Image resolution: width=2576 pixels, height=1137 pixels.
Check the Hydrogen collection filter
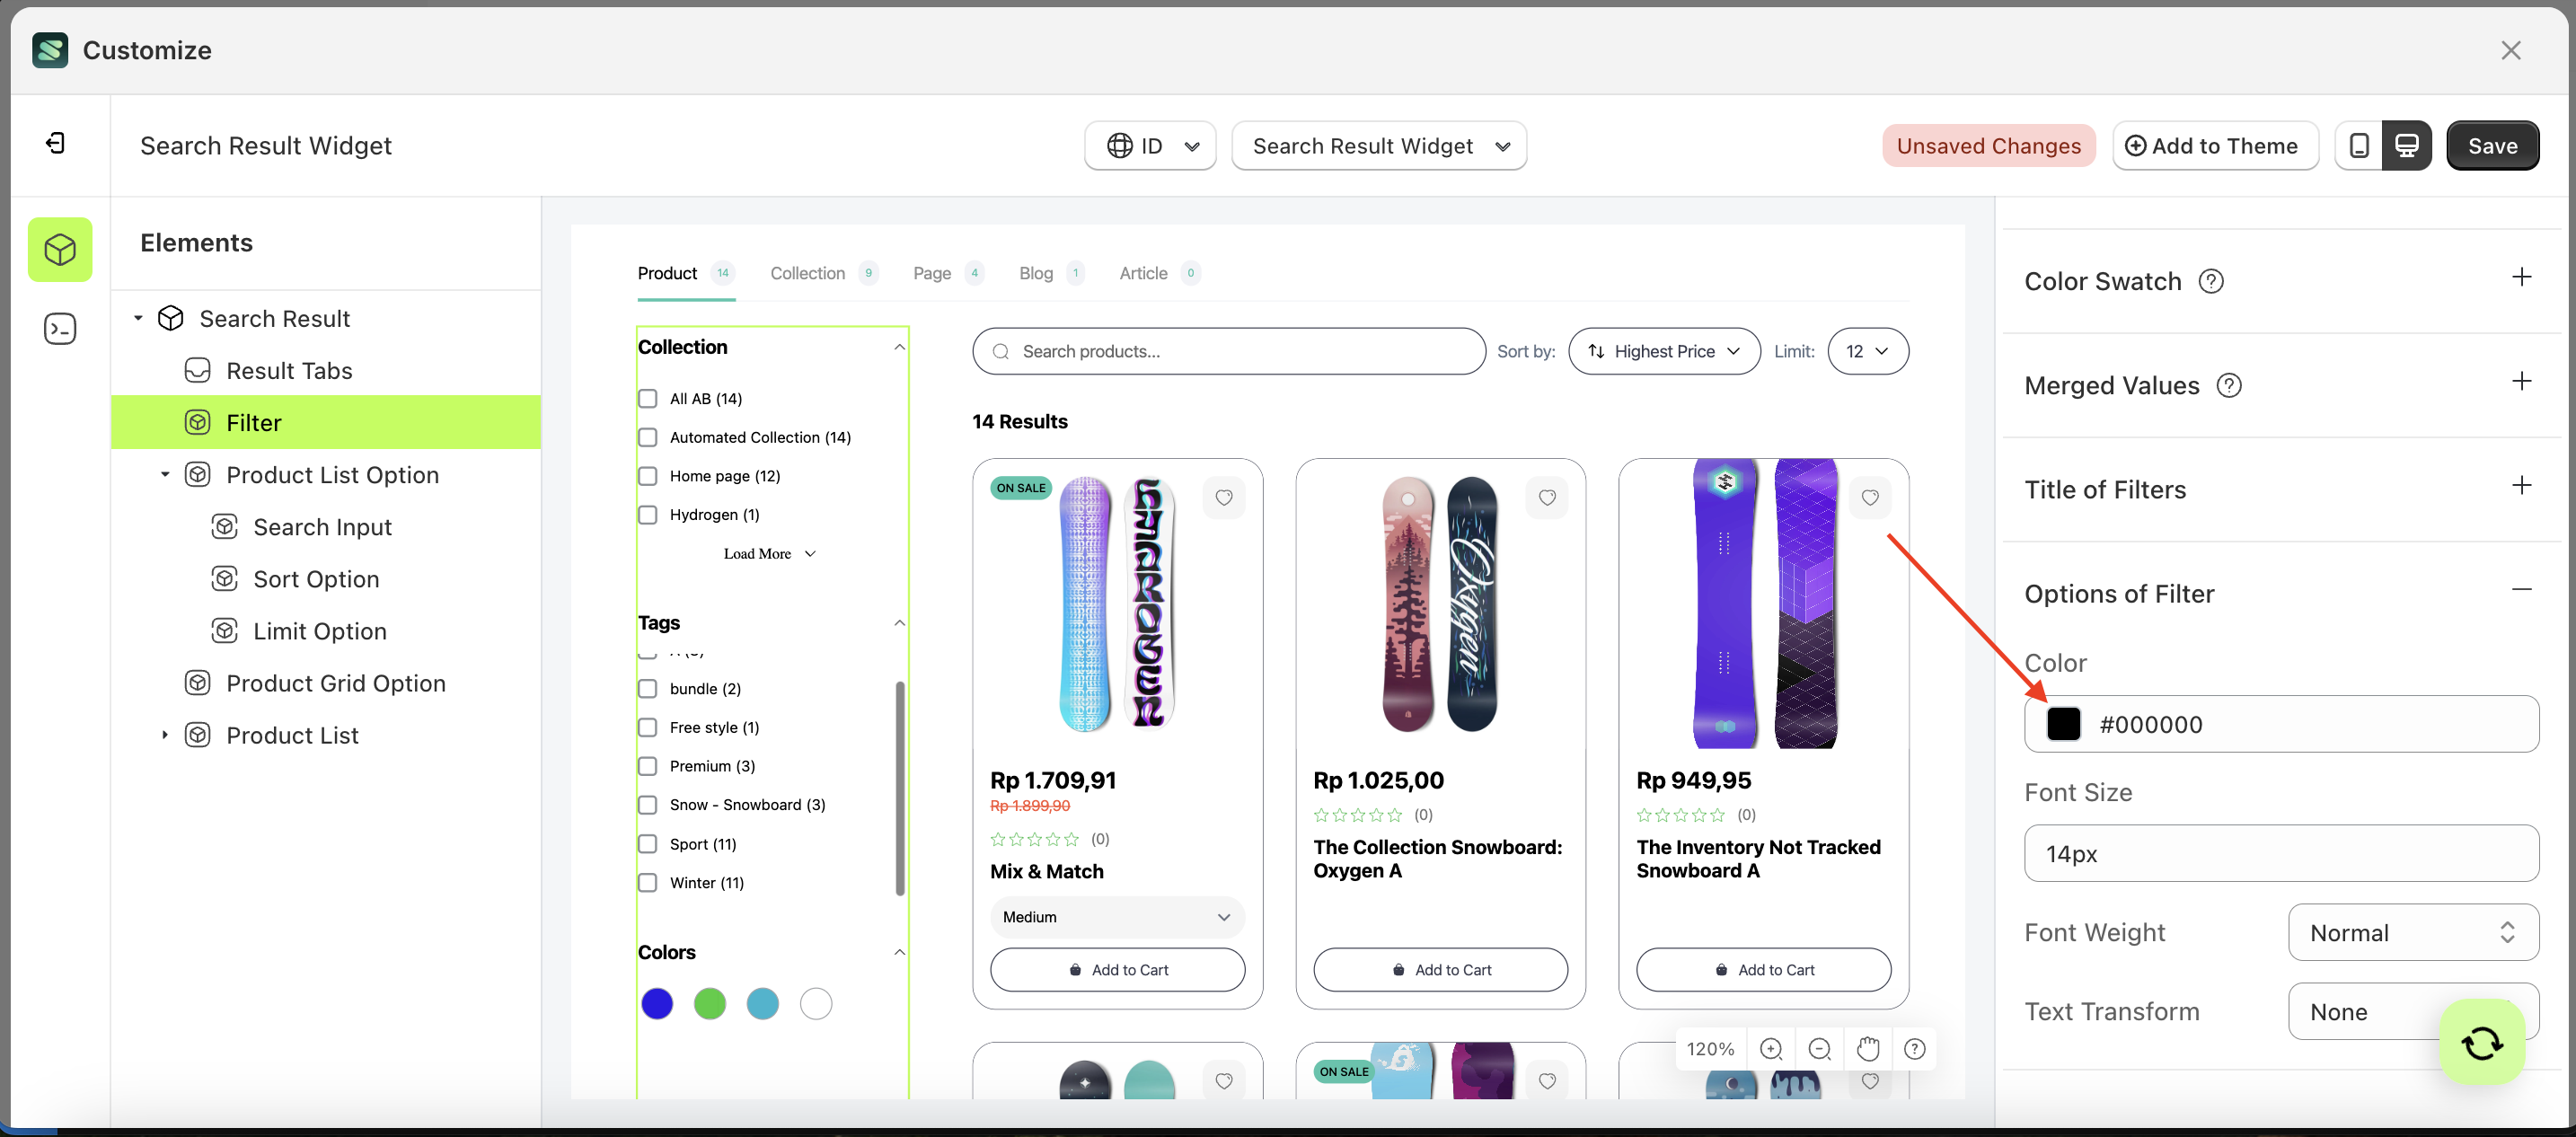point(648,514)
